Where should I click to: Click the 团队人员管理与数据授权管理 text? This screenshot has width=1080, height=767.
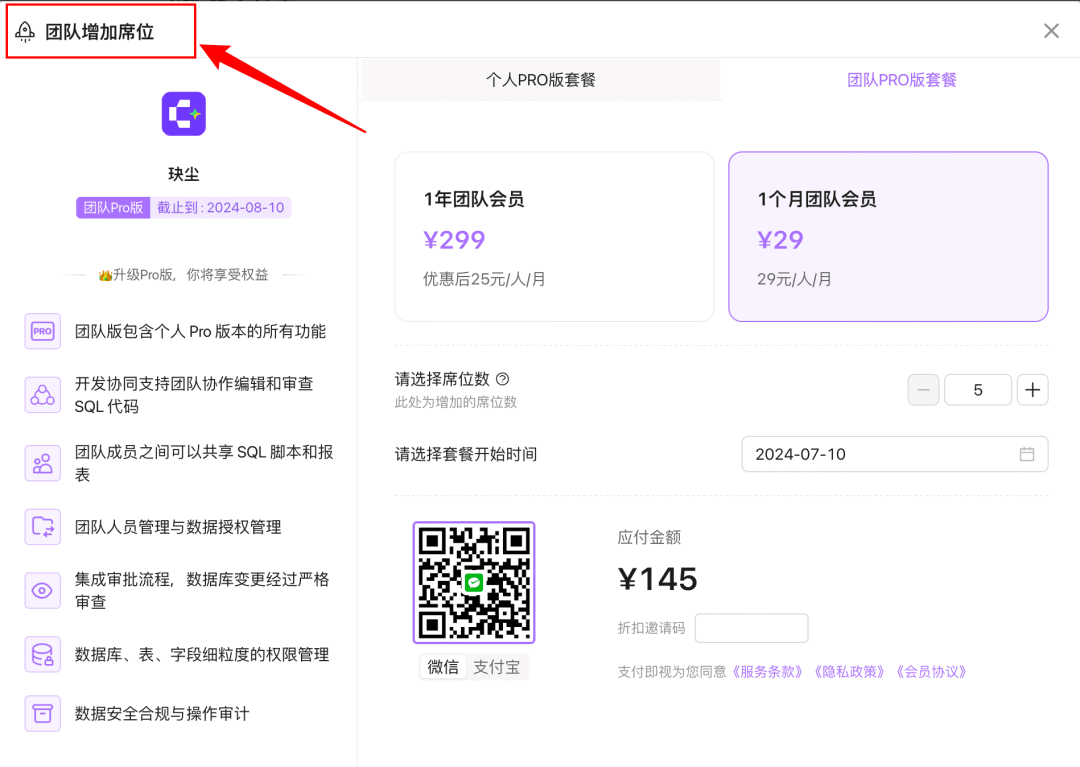click(x=178, y=527)
